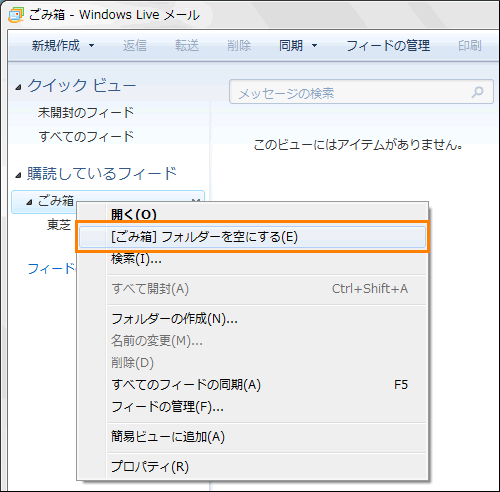Click the ごみ箱 - Windows Live メール title text
Viewport: 500px width, 492px height.
click(114, 15)
